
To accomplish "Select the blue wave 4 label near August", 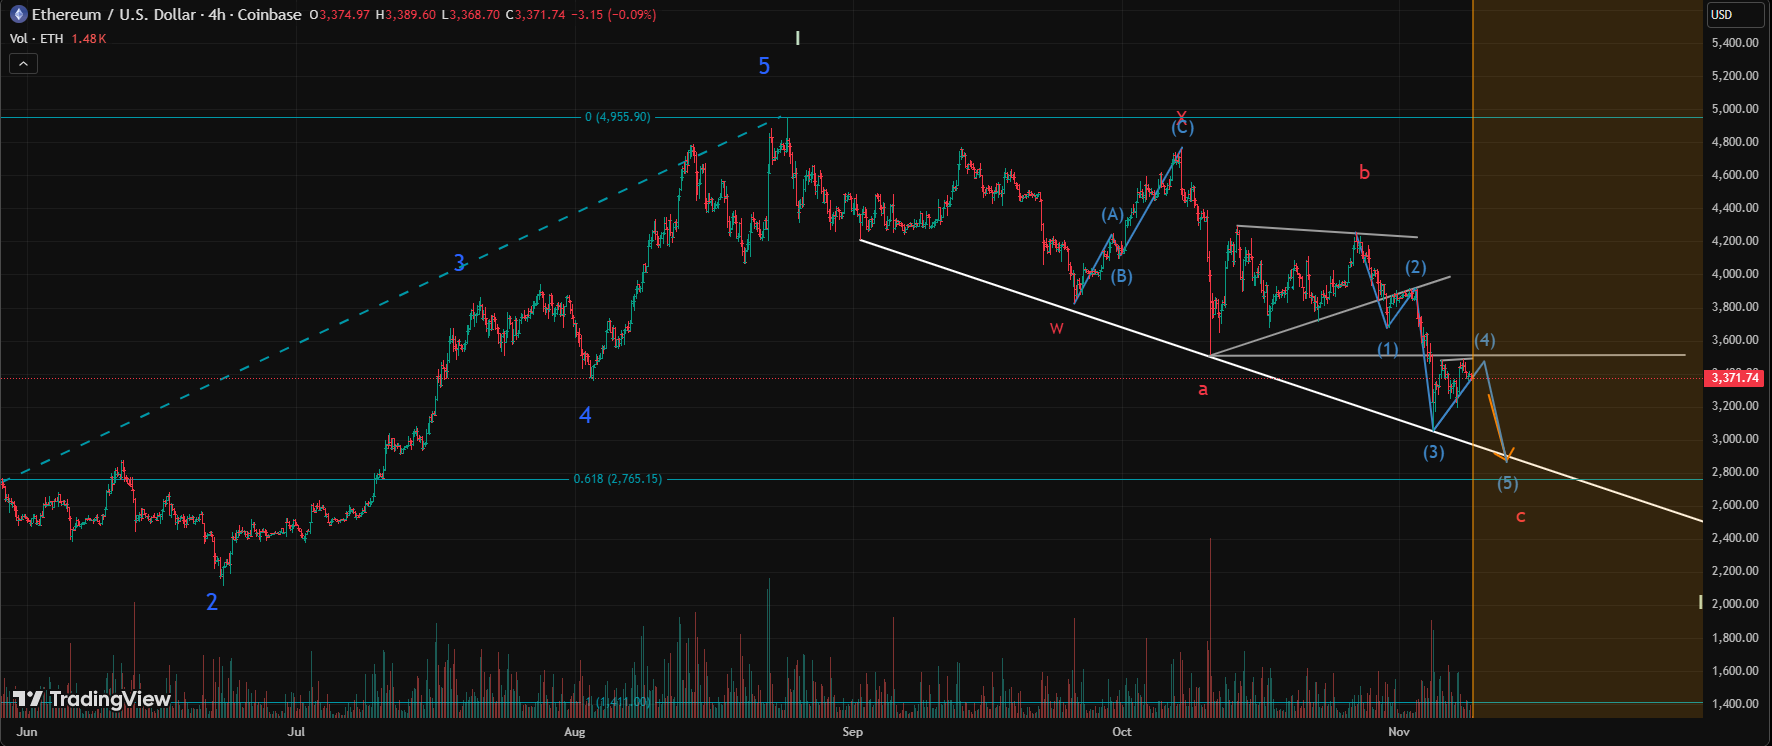I will tap(585, 415).
